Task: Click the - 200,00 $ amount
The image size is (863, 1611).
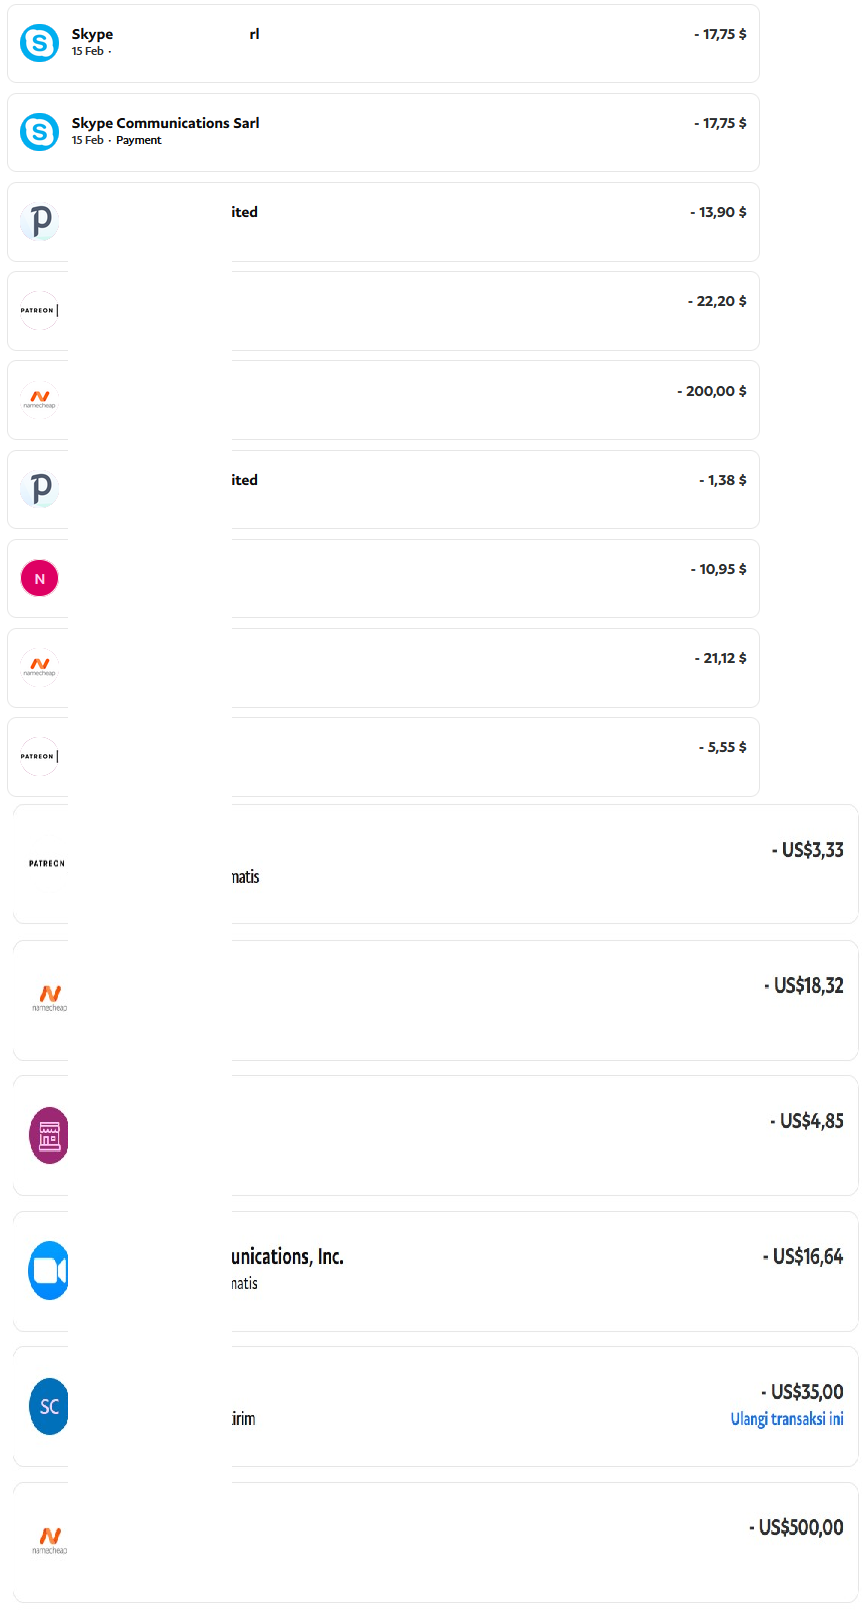Action: (x=712, y=391)
